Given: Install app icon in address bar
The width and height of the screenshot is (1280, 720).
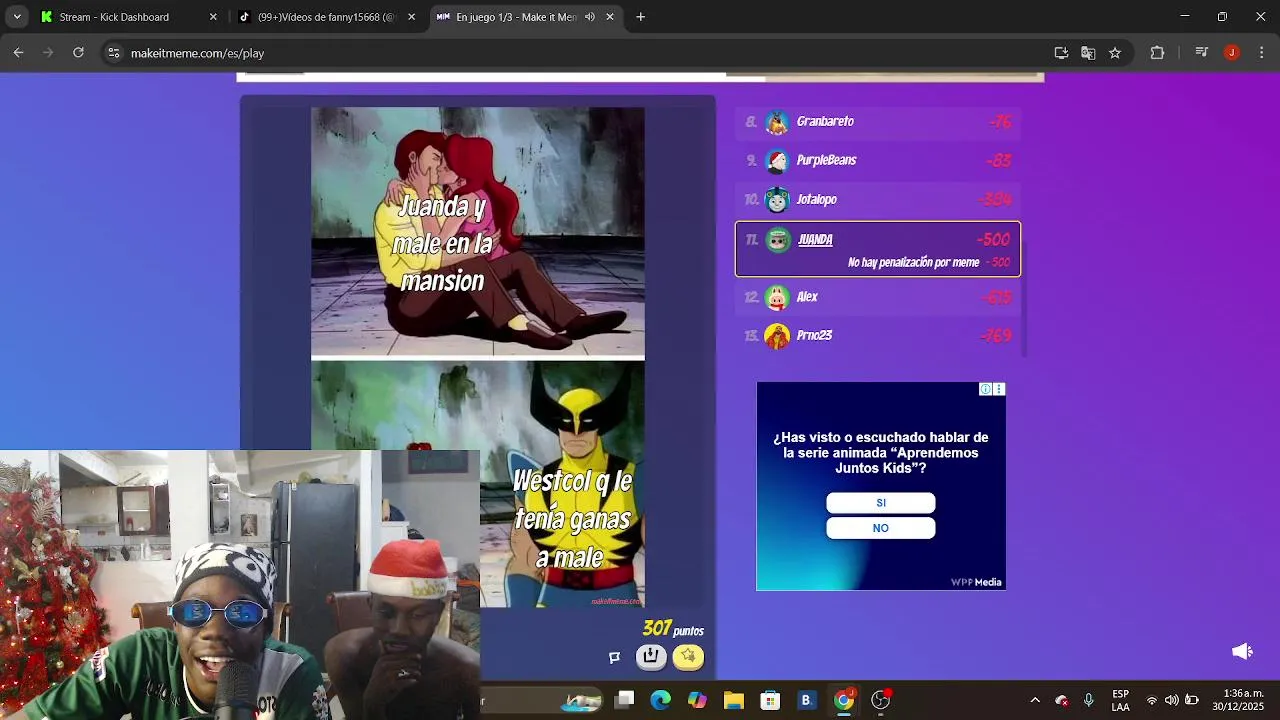Looking at the screenshot, I should 1061,53.
